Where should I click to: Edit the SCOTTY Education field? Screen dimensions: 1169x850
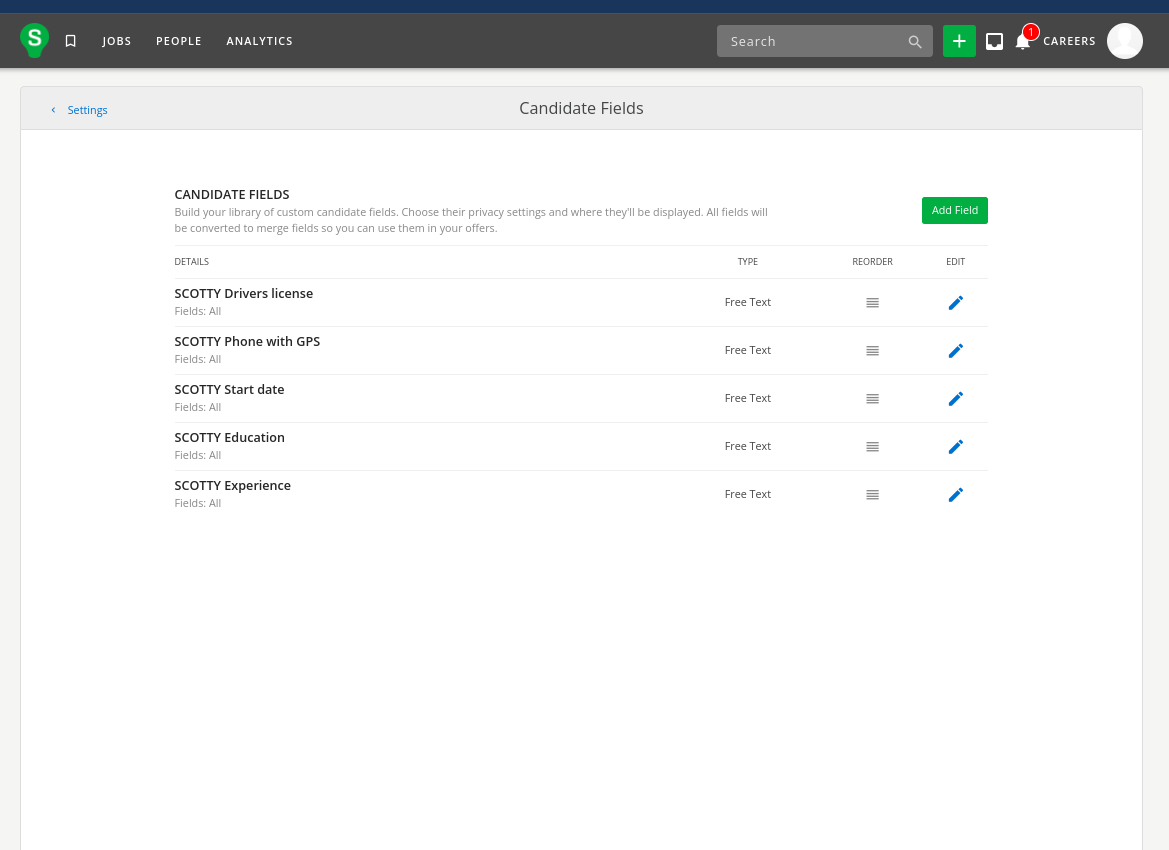955,446
